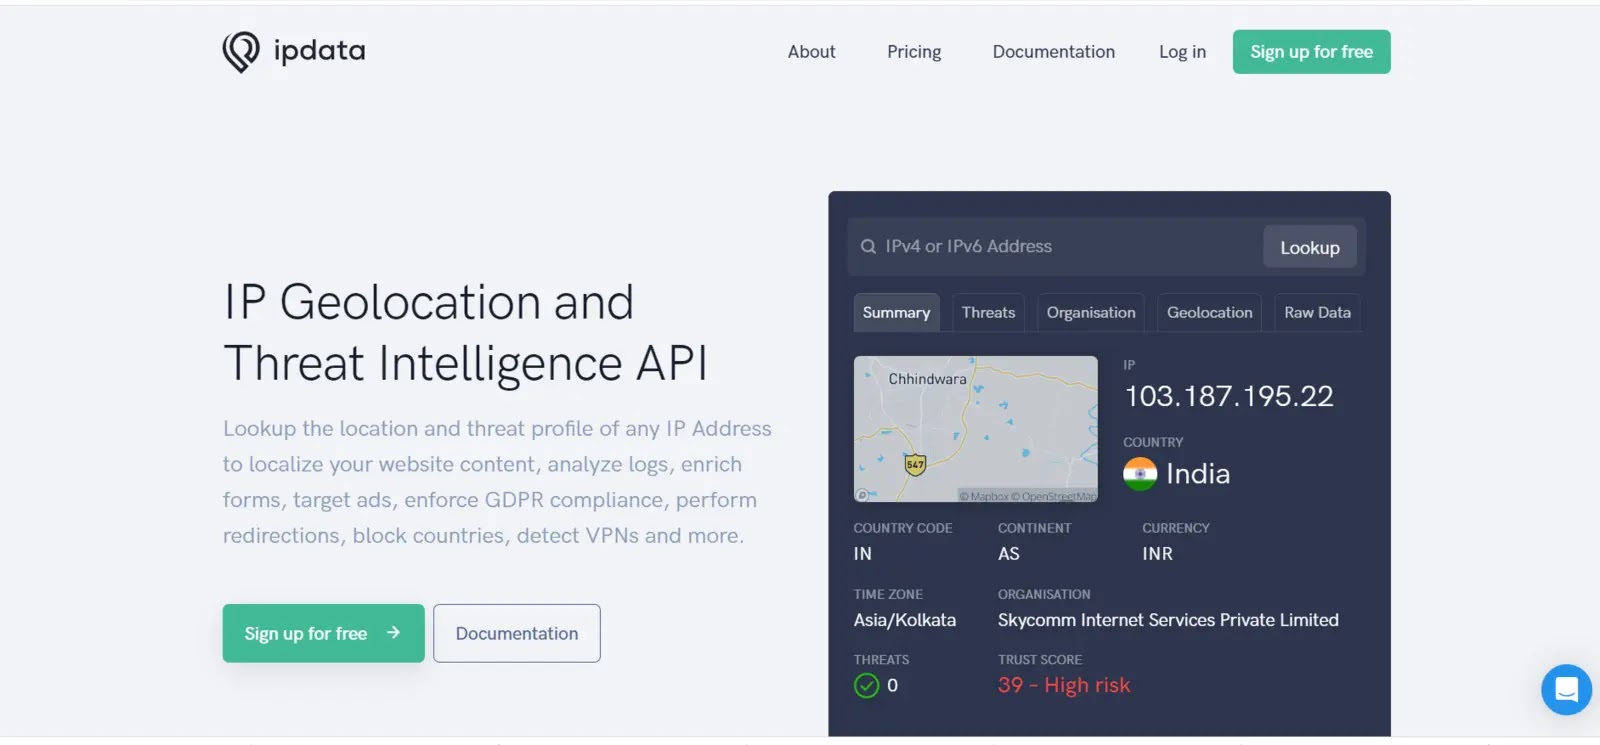Click the THREATS label above the count
1600x745 pixels.
pos(881,660)
